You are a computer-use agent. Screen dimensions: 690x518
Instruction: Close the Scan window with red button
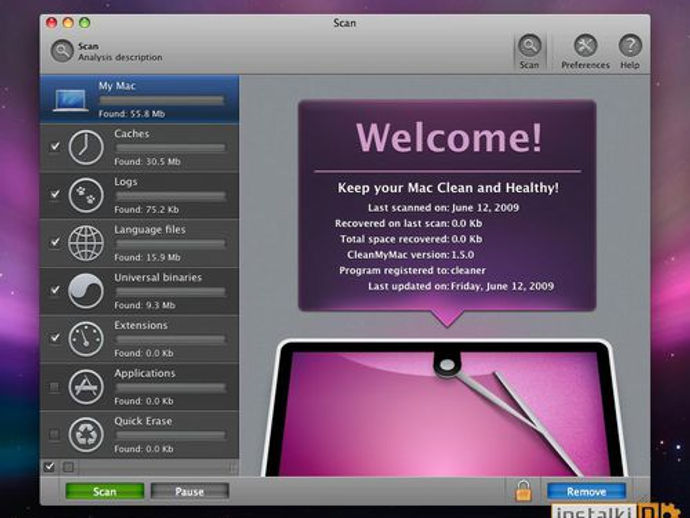[x=51, y=22]
